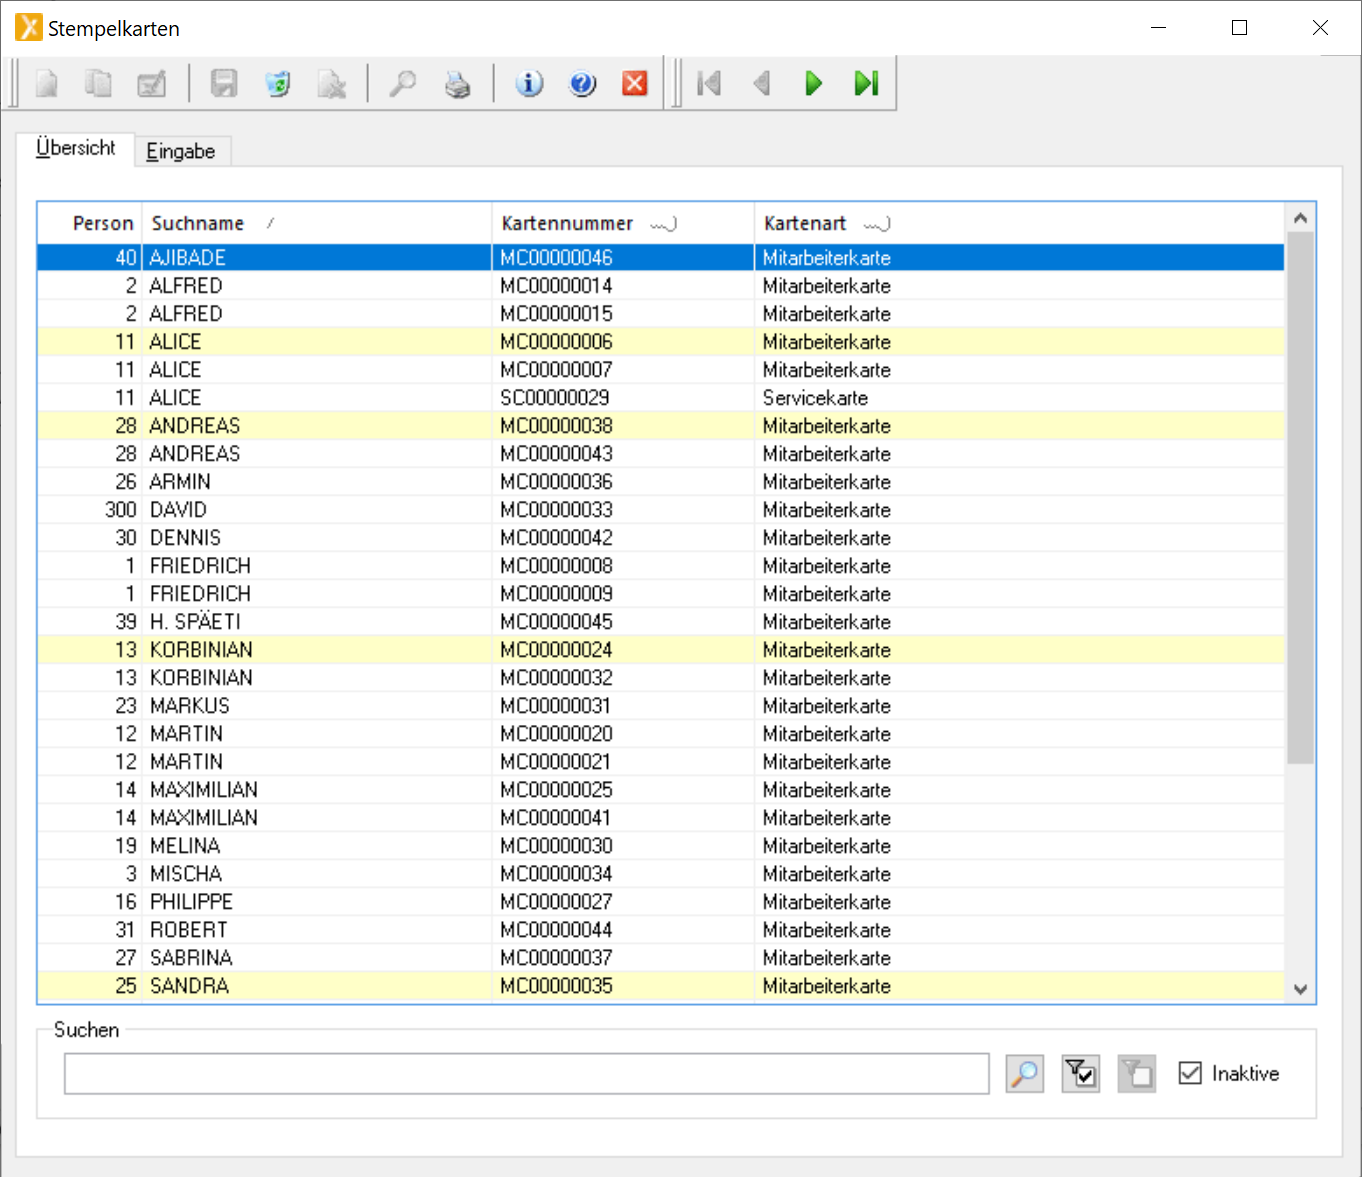Click the blue info icon in toolbar
1362x1177 pixels.
tap(529, 84)
